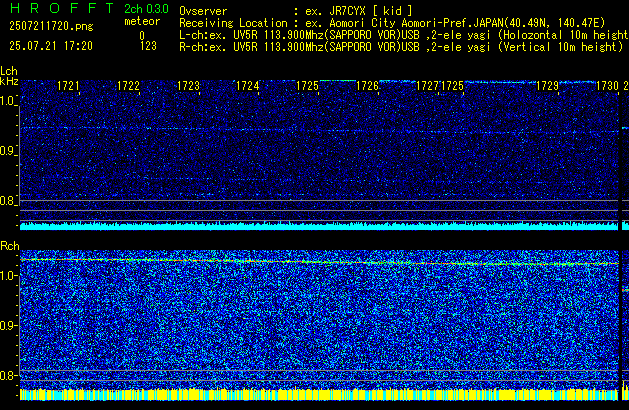Click the L-ch antenna description line
This screenshot has height=410, width=629.
(x=404, y=35)
